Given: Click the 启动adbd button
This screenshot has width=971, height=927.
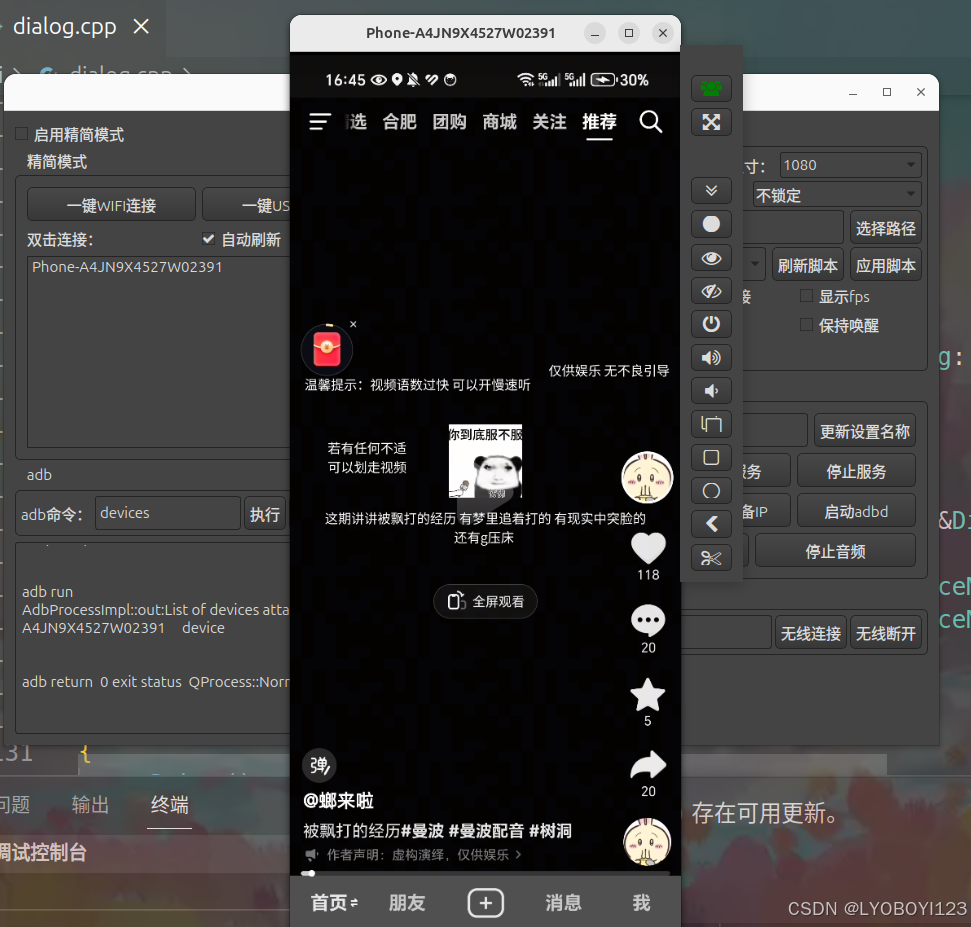Looking at the screenshot, I should pyautogui.click(x=856, y=511).
